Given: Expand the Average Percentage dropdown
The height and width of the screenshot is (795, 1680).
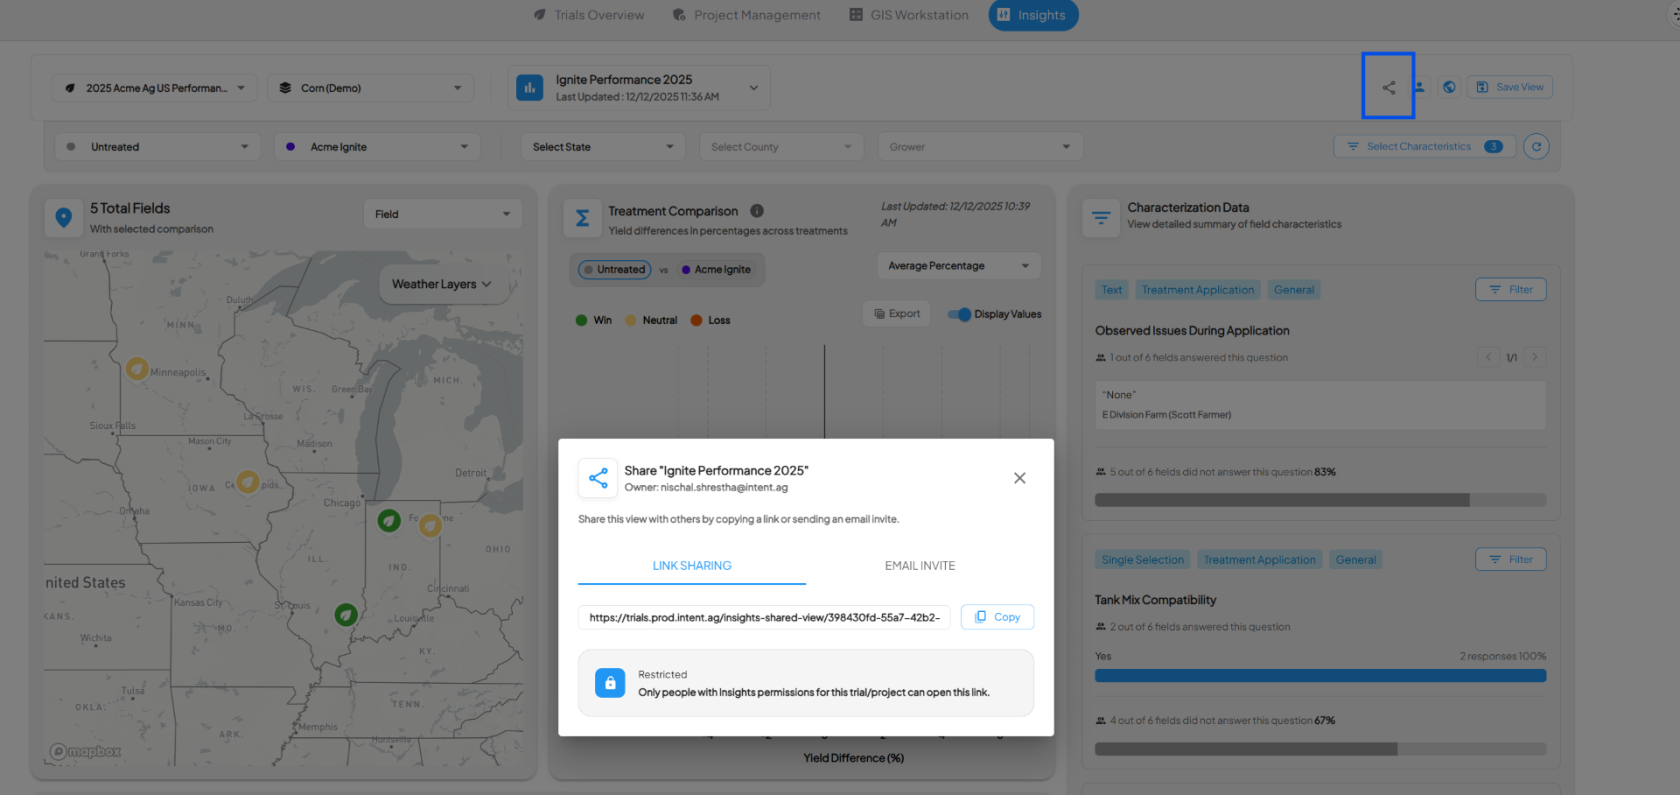Looking at the screenshot, I should click(x=958, y=266).
